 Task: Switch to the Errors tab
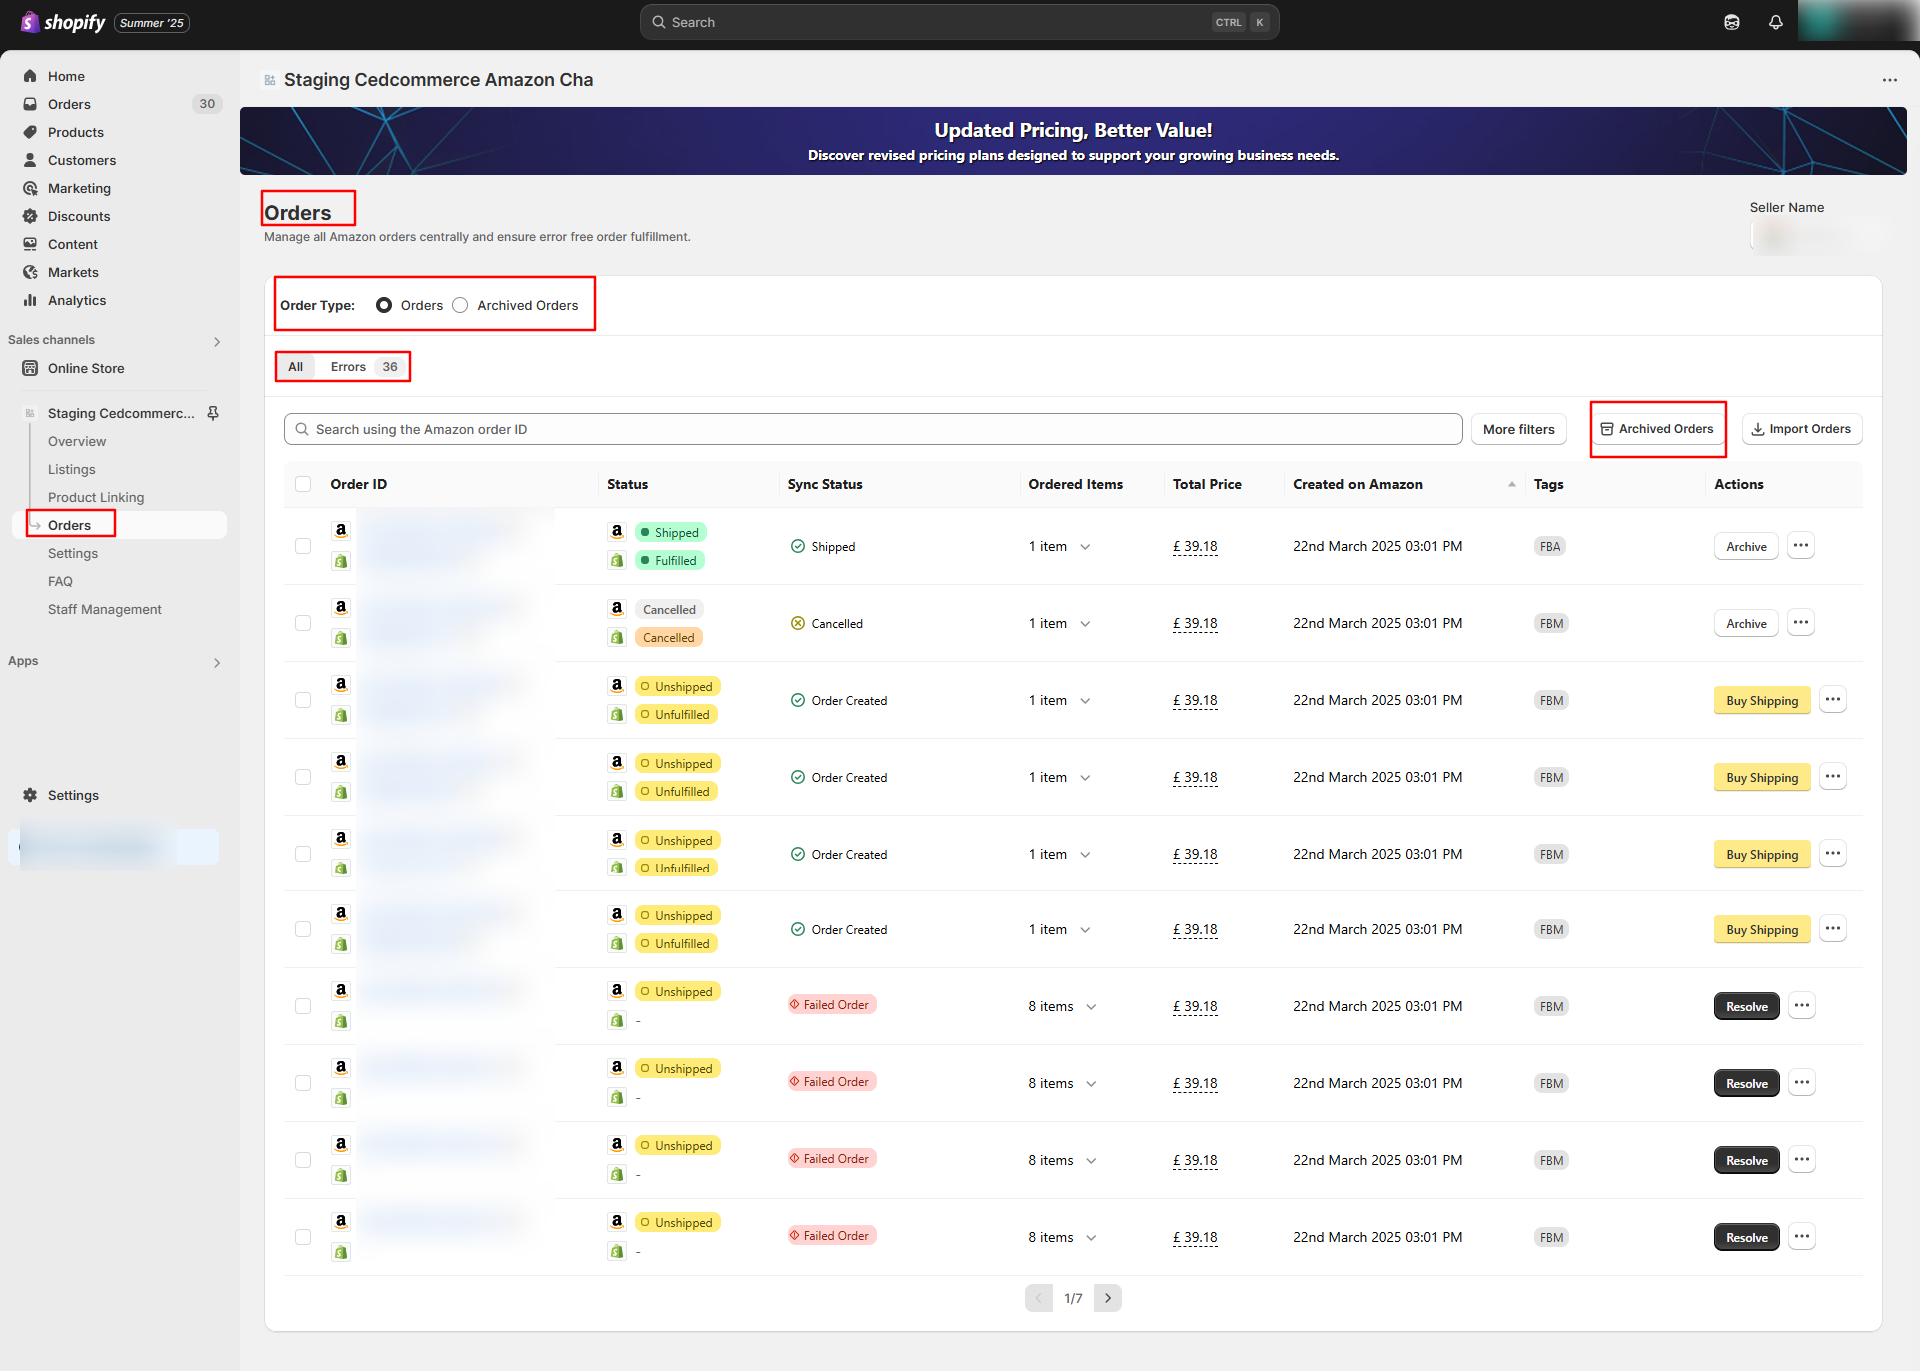(364, 367)
